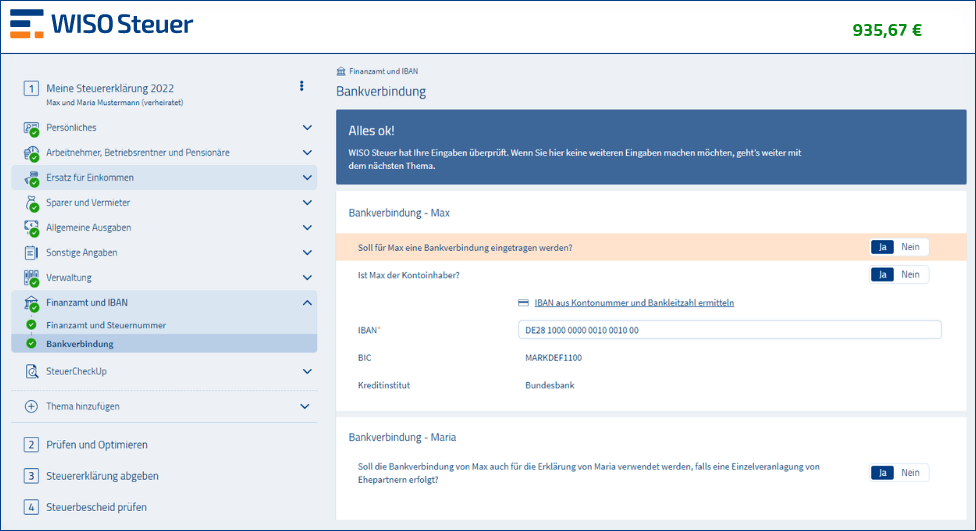The image size is (976, 531).
Task: Click the Ersatz für Einkommen icon
Action: [x=31, y=178]
